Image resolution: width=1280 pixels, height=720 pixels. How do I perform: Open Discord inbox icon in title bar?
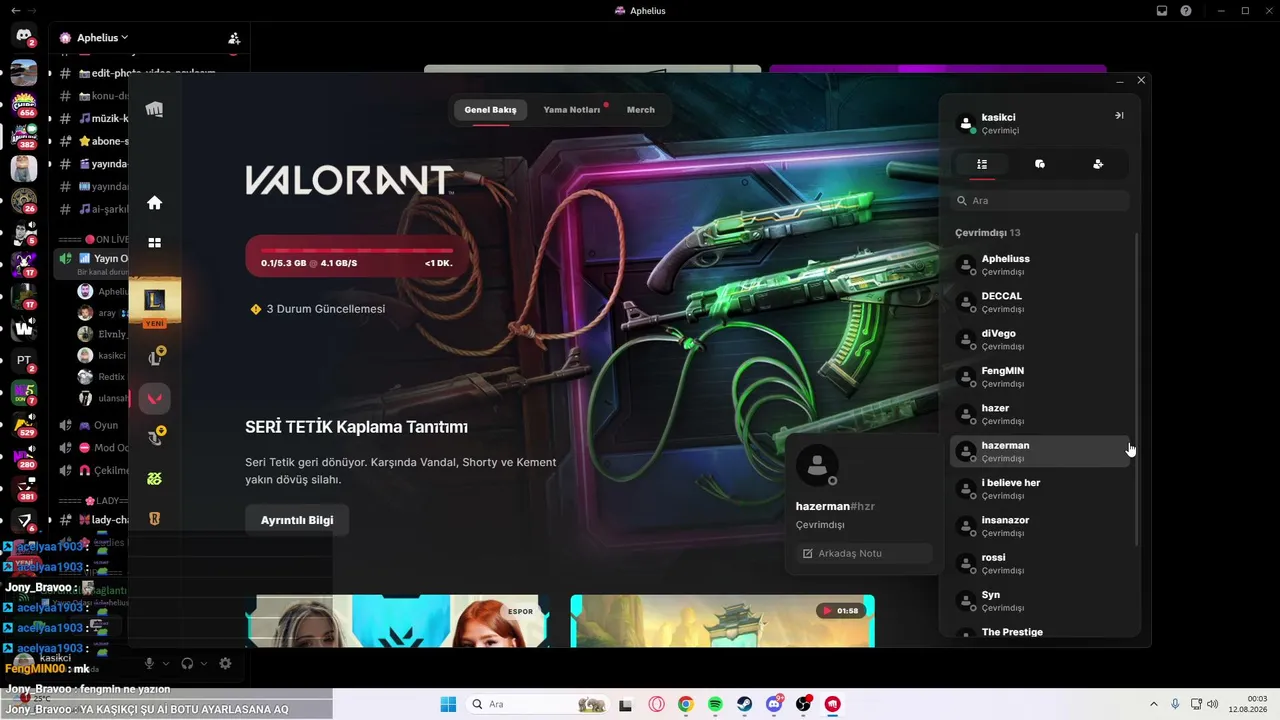click(x=1162, y=11)
